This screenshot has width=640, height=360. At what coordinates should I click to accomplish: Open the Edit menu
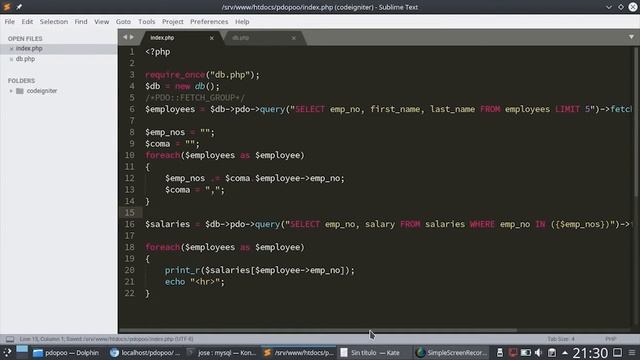(27, 22)
